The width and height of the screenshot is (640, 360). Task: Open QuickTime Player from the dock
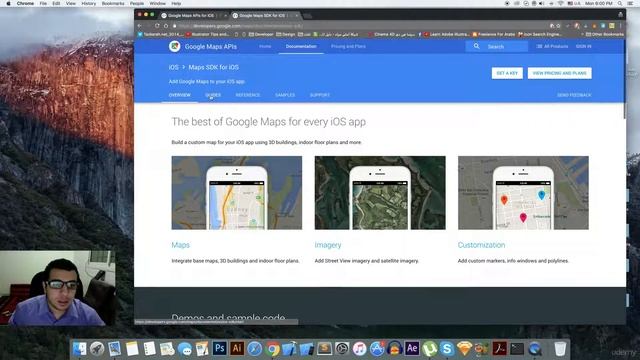[534, 349]
